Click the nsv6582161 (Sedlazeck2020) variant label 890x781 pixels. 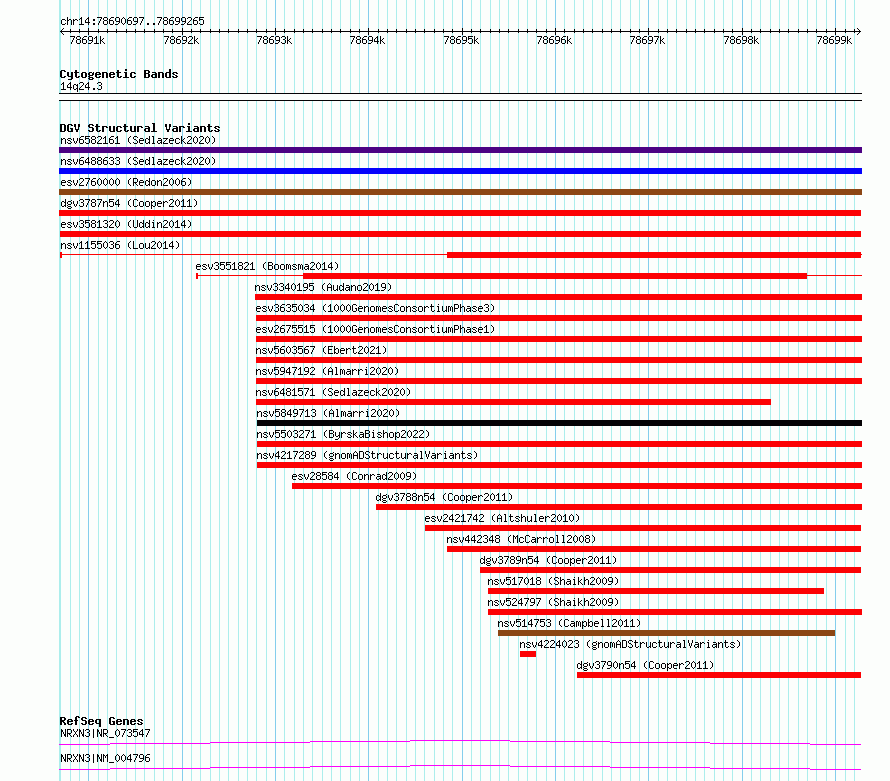(x=138, y=140)
